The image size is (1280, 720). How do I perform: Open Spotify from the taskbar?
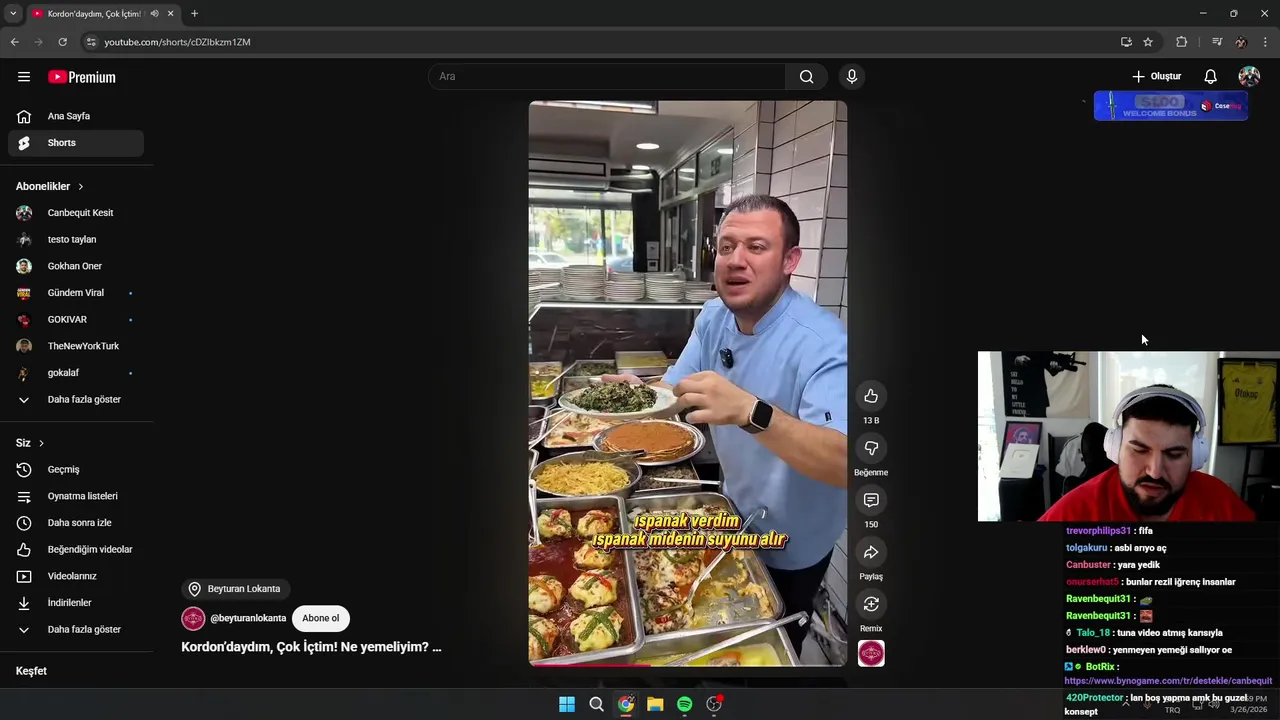(684, 704)
